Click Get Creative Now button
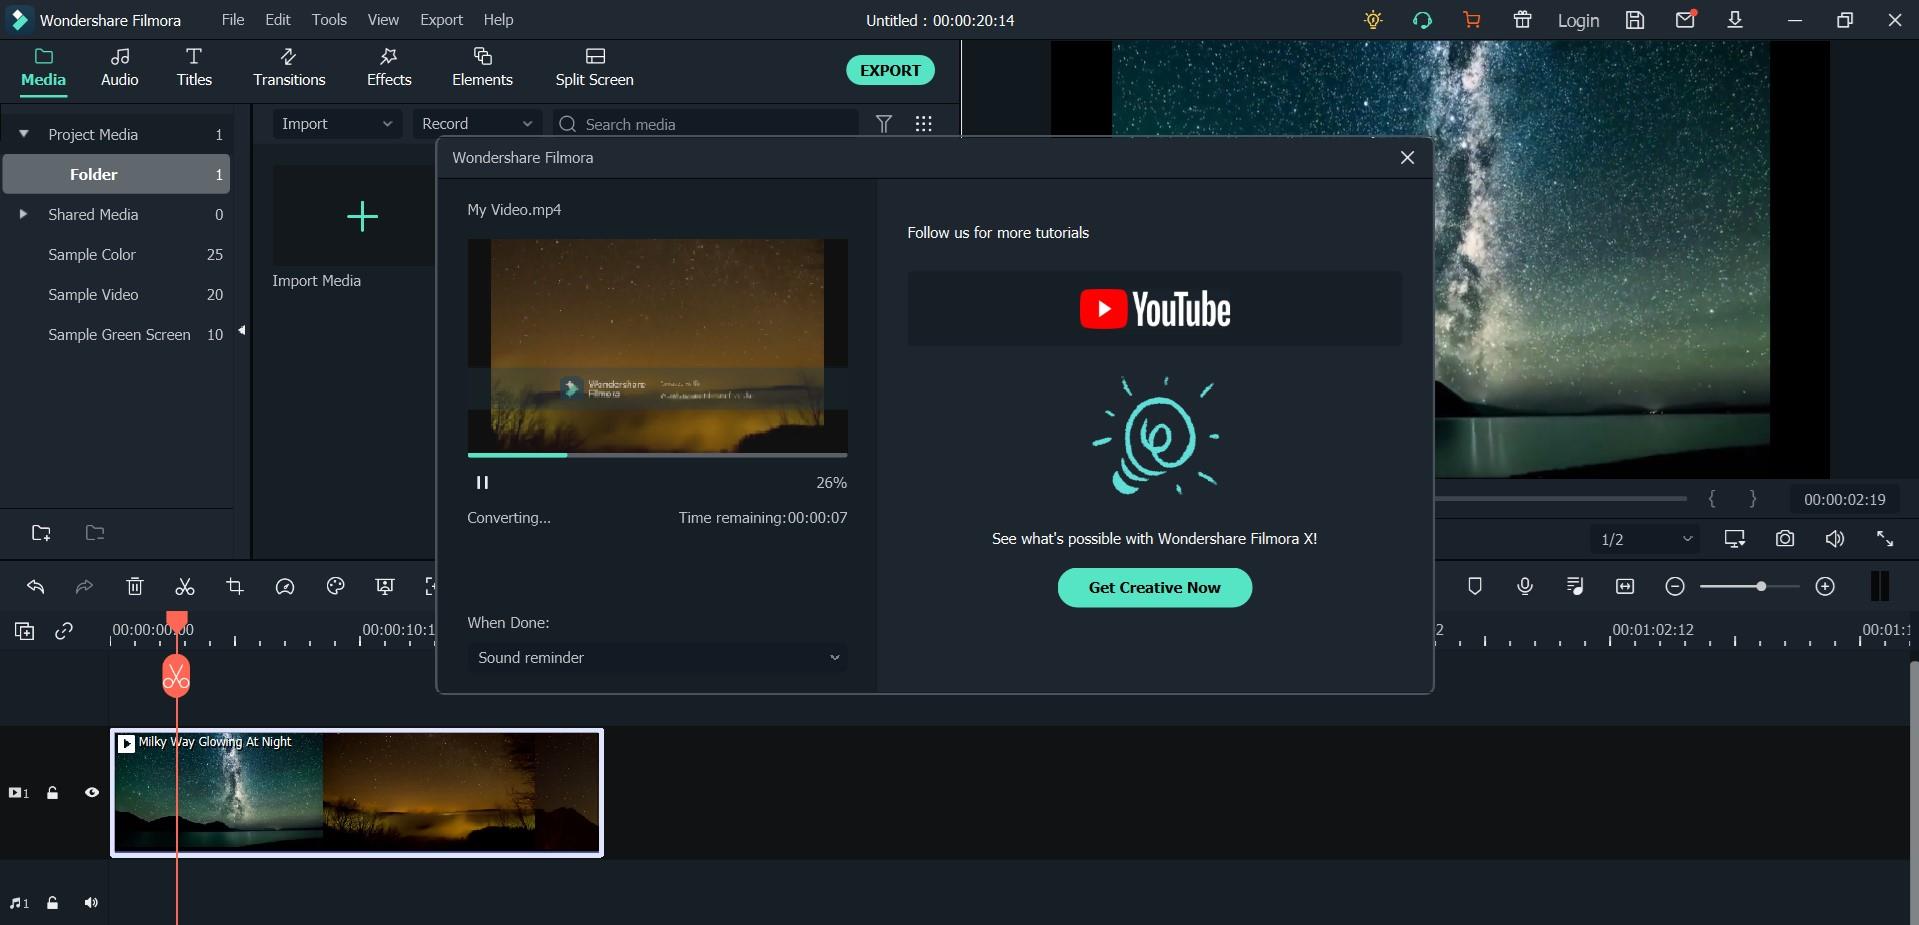Screen dimensions: 1919x925 point(1155,588)
